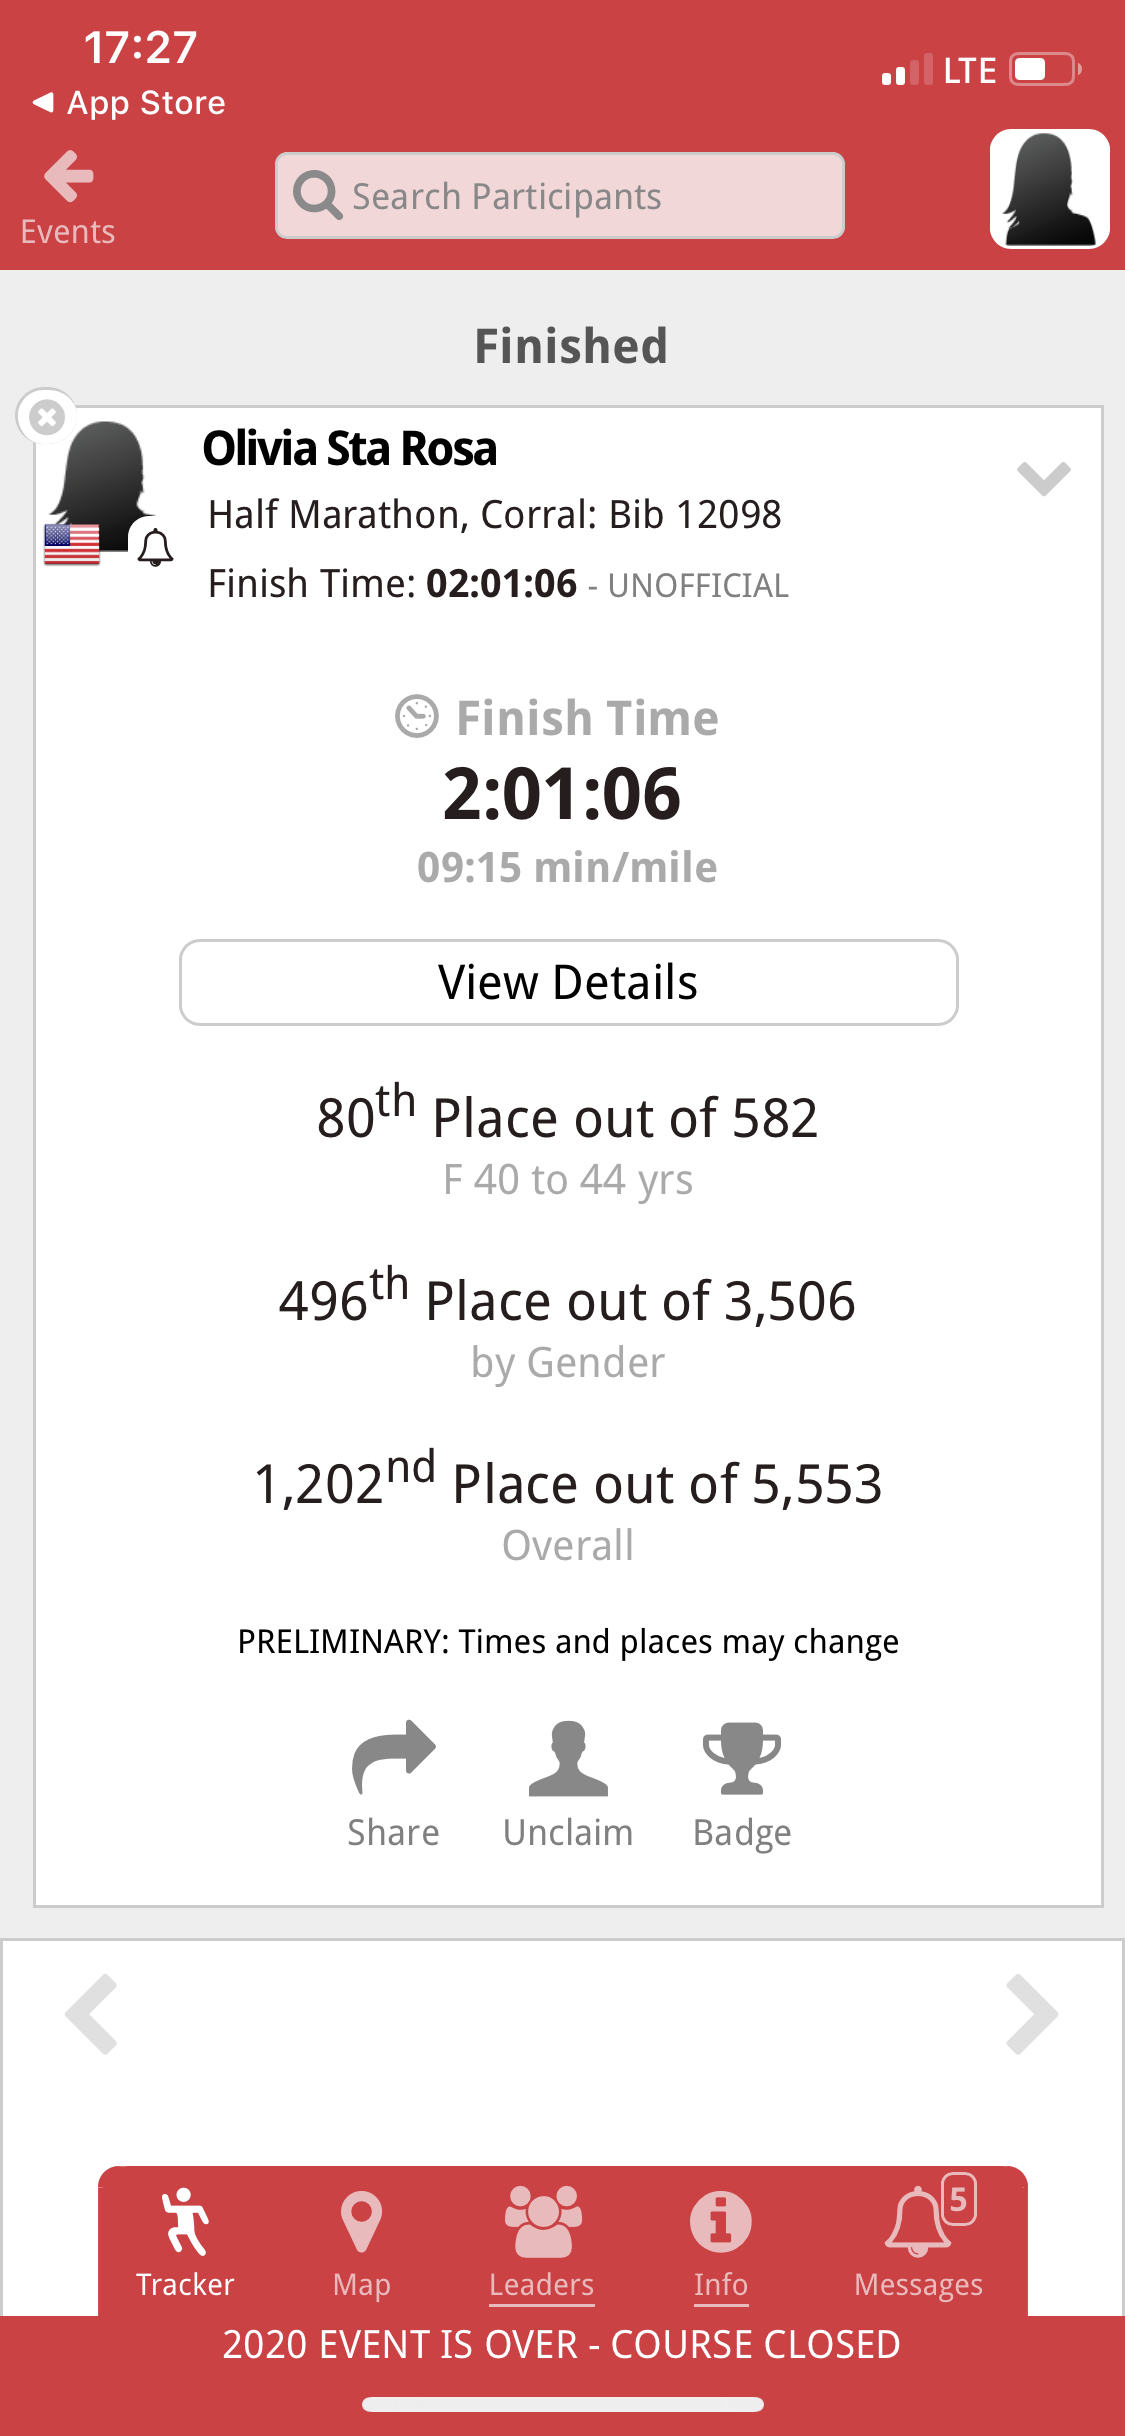Screen dimensions: 1125x2436
Task: Go back to Events
Action: (68, 197)
